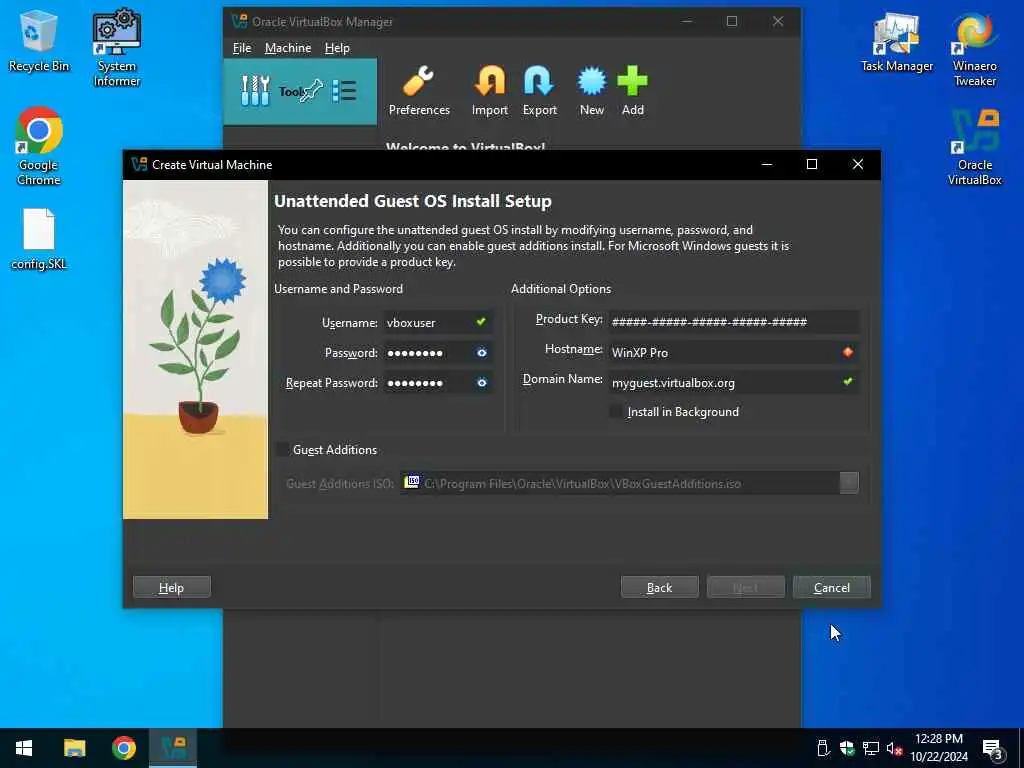Screen dimensions: 1024x768
Task: Select Google Chrome desktop shortcut
Action: tap(39, 146)
